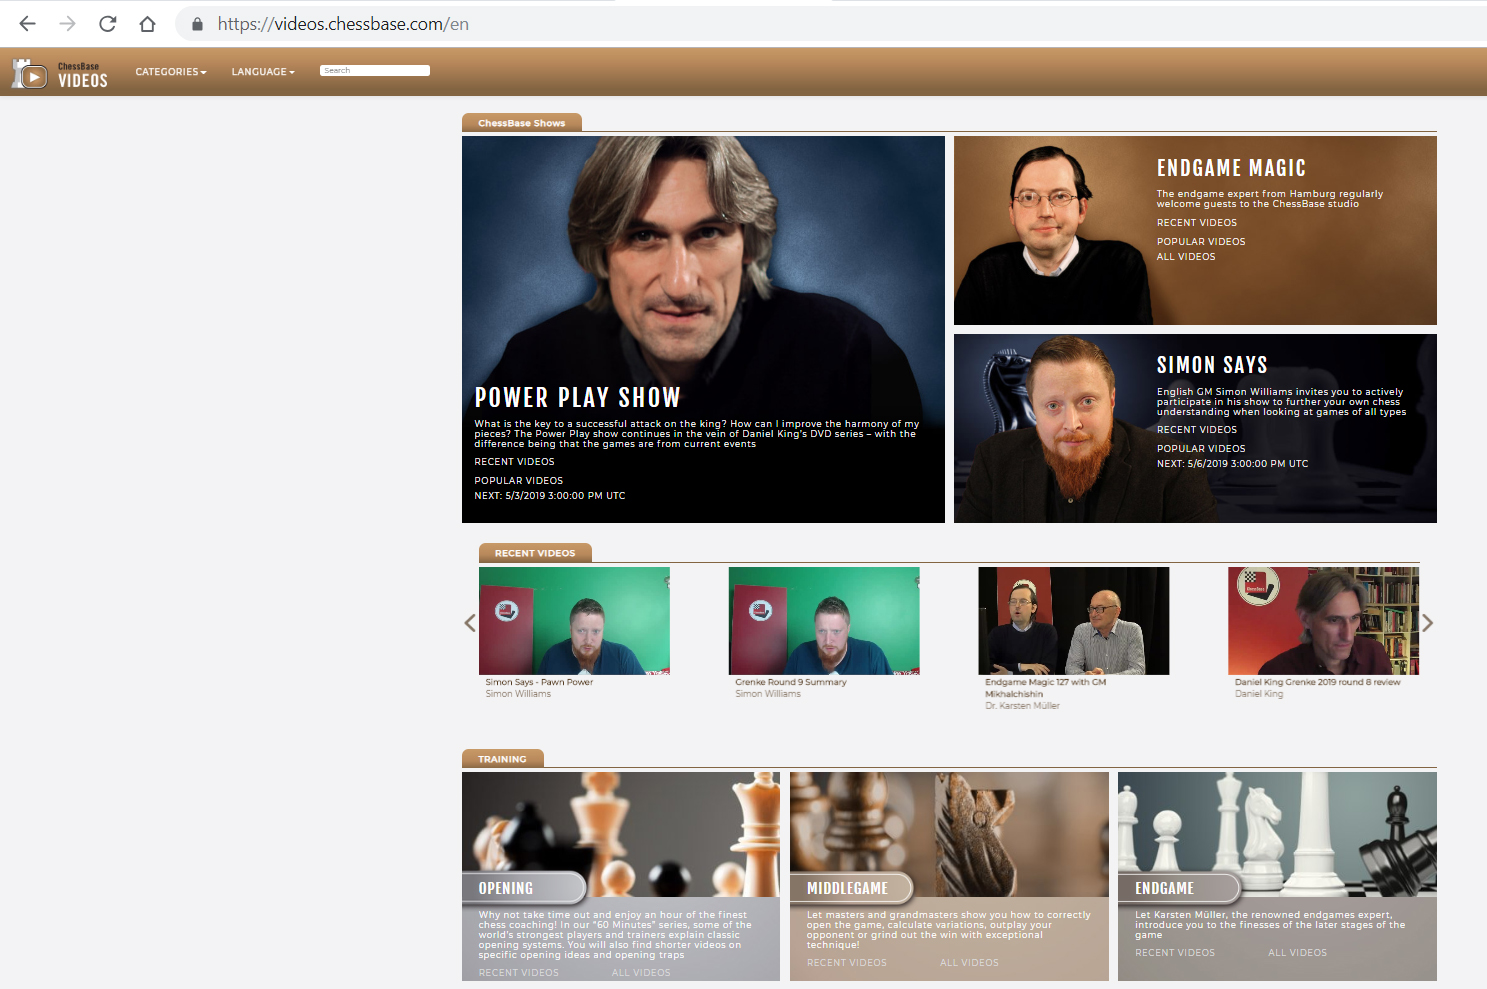Select the Training tab header

click(x=502, y=759)
